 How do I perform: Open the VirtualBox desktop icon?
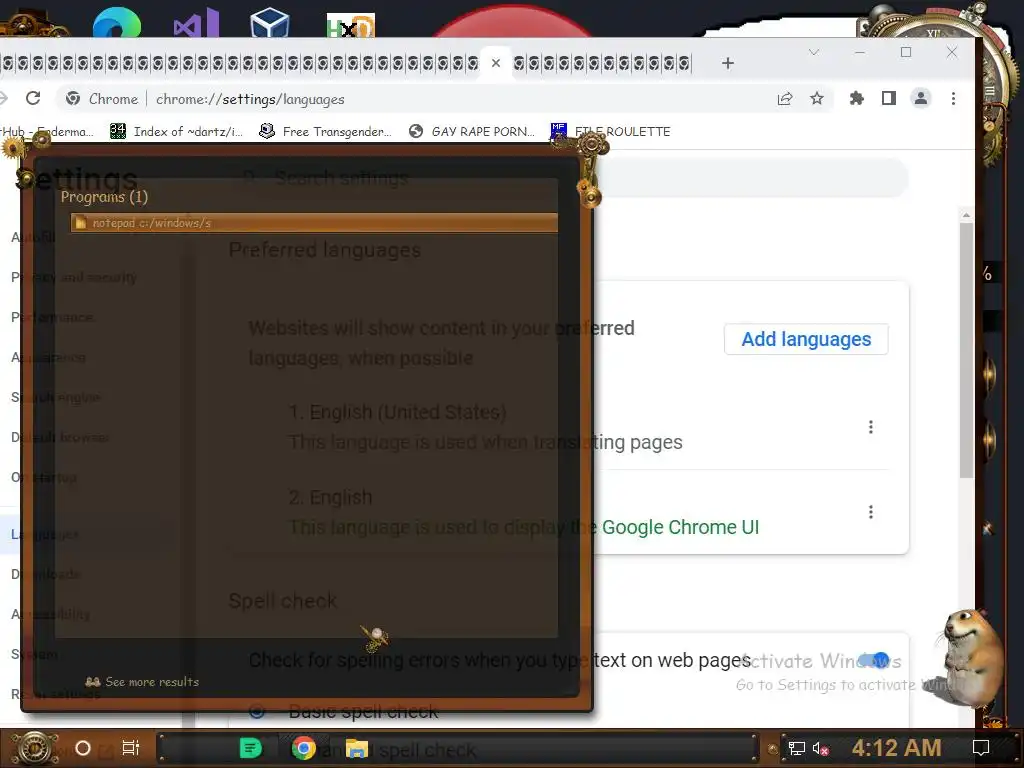tap(270, 22)
